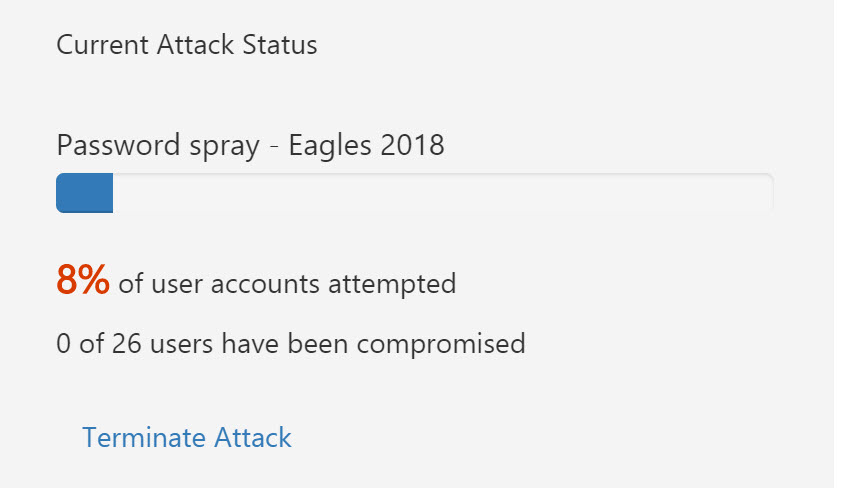Click the 'of user accounts attempted' text

pos(287,284)
